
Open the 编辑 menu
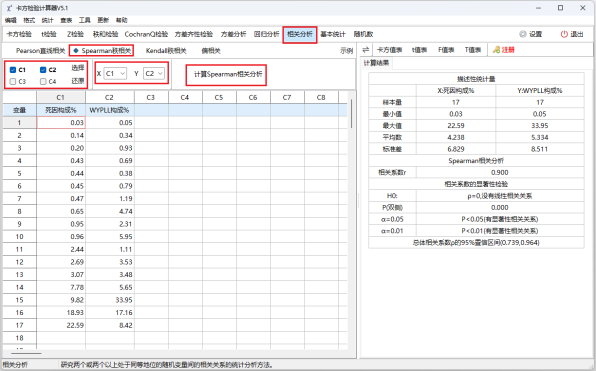point(11,20)
